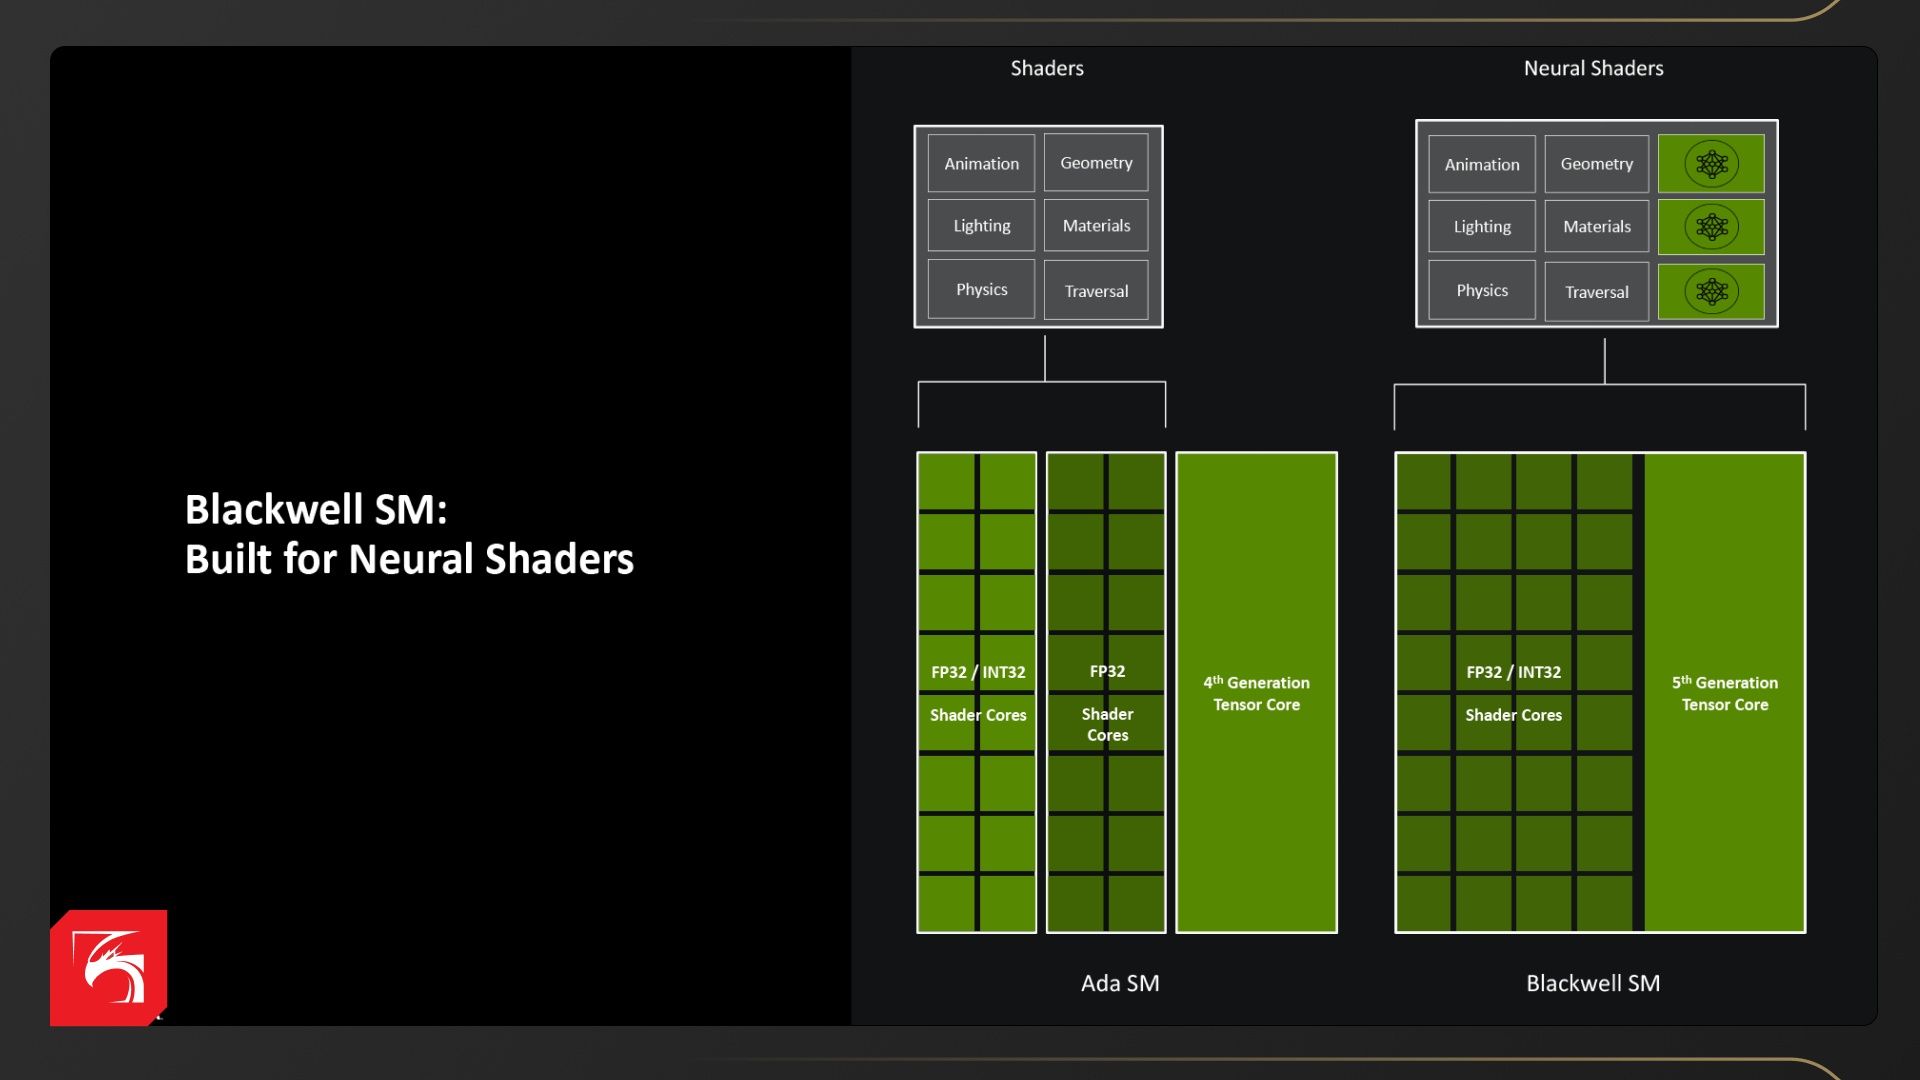Click the Ada SM FP32 Shader Cores label
Screen dimensions: 1920x1080
click(x=1107, y=703)
